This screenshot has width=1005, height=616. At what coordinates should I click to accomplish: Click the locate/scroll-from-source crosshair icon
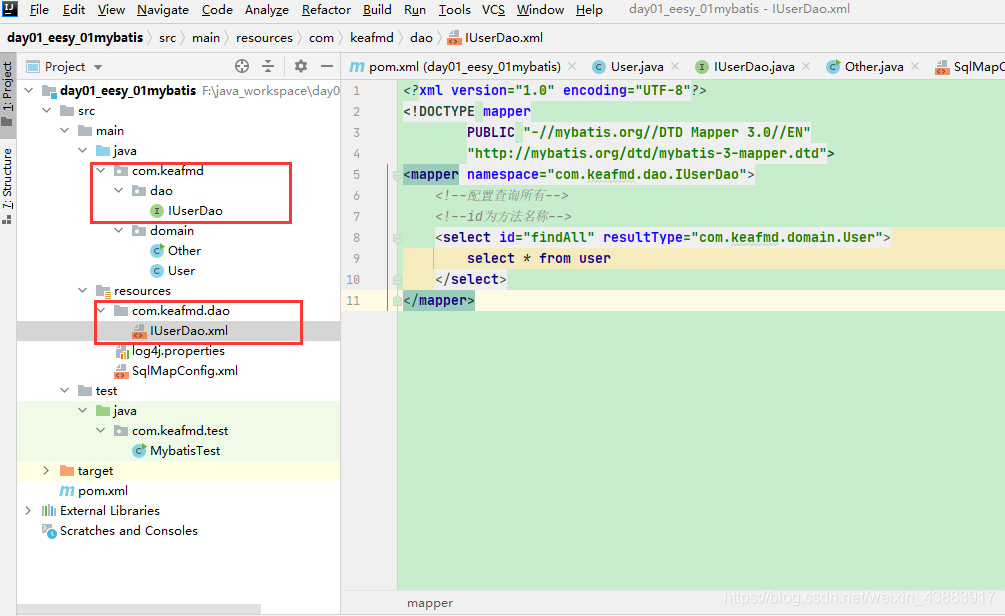[242, 66]
